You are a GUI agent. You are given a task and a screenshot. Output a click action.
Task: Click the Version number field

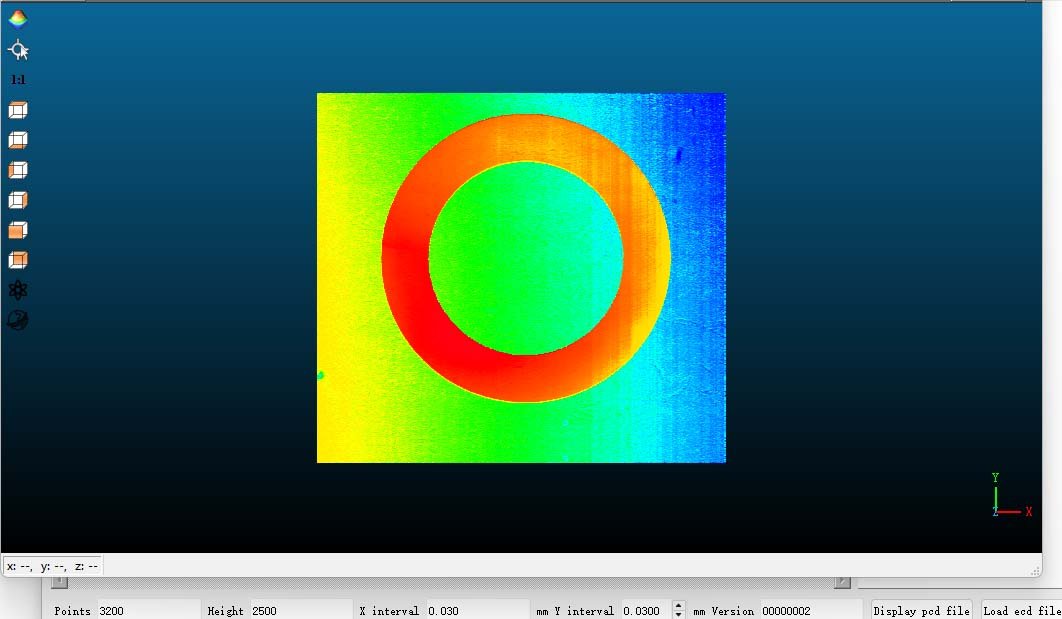[x=811, y=610]
